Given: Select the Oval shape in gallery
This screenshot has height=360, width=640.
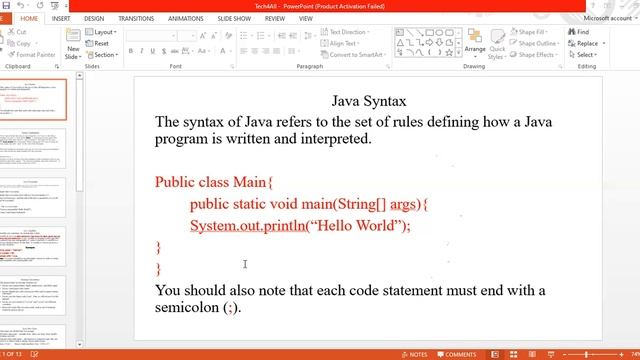Looking at the screenshot, I should point(439,32).
